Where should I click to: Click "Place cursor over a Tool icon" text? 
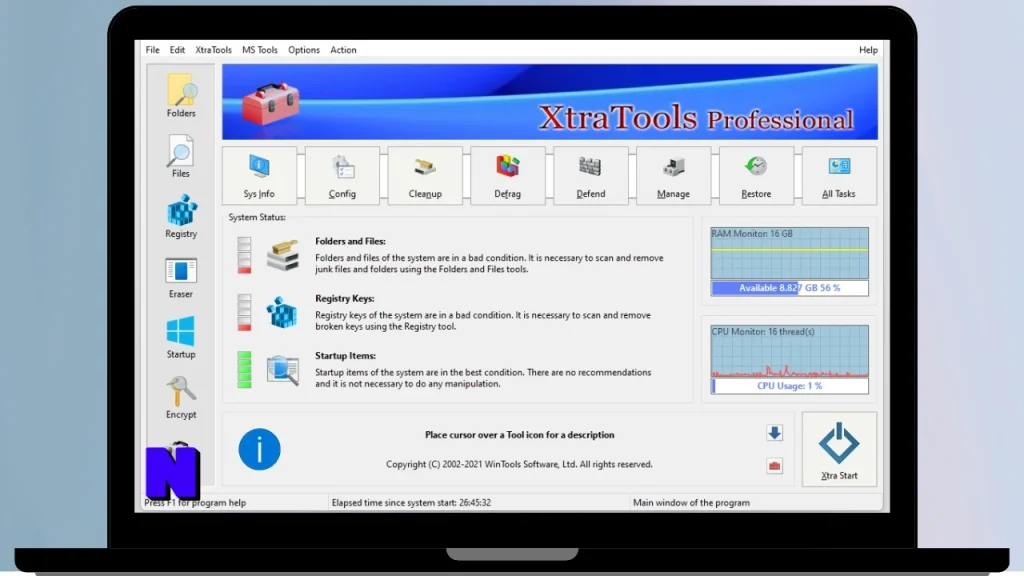pyautogui.click(x=520, y=435)
